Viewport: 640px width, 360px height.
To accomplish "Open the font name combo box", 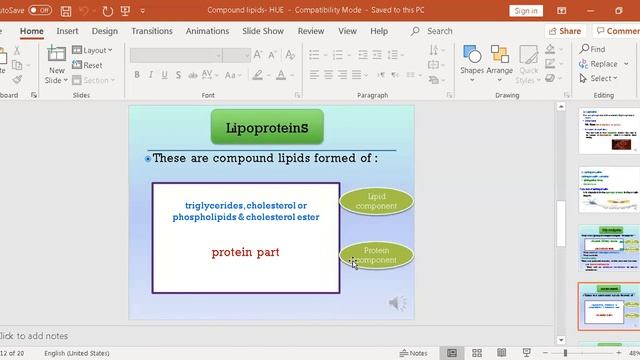I will tap(176, 55).
